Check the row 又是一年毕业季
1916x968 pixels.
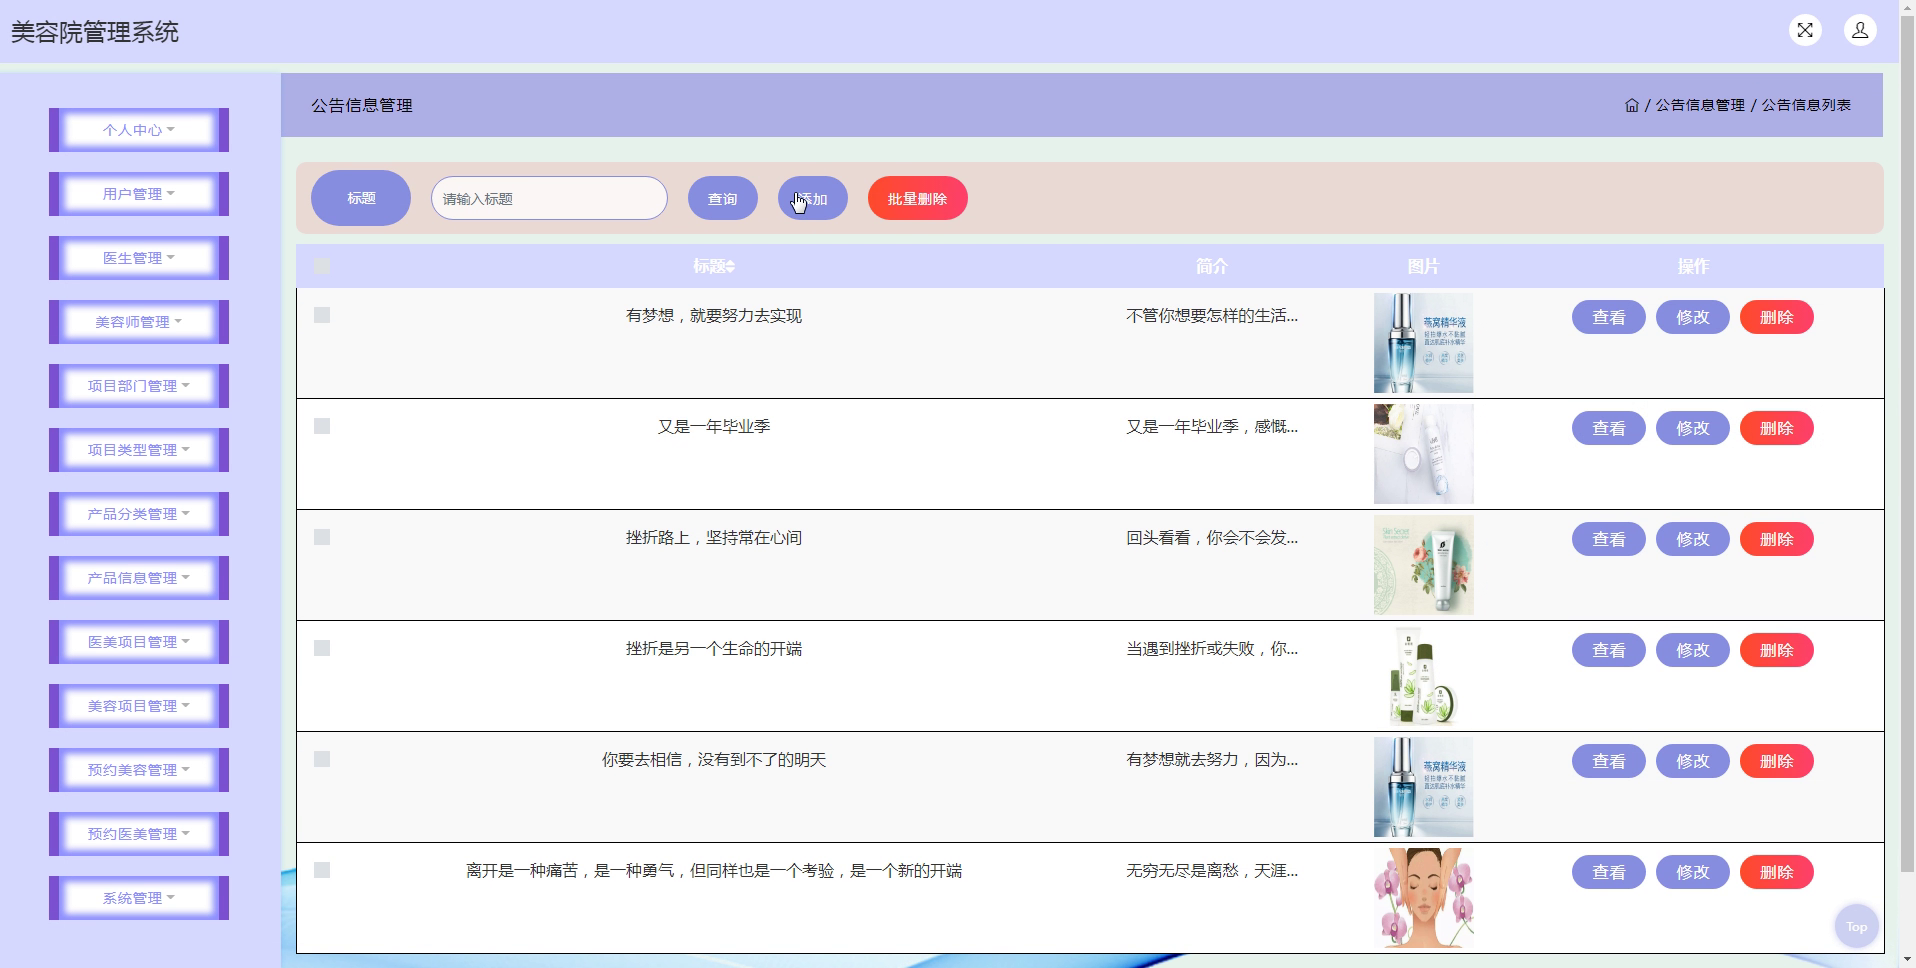pyautogui.click(x=322, y=426)
